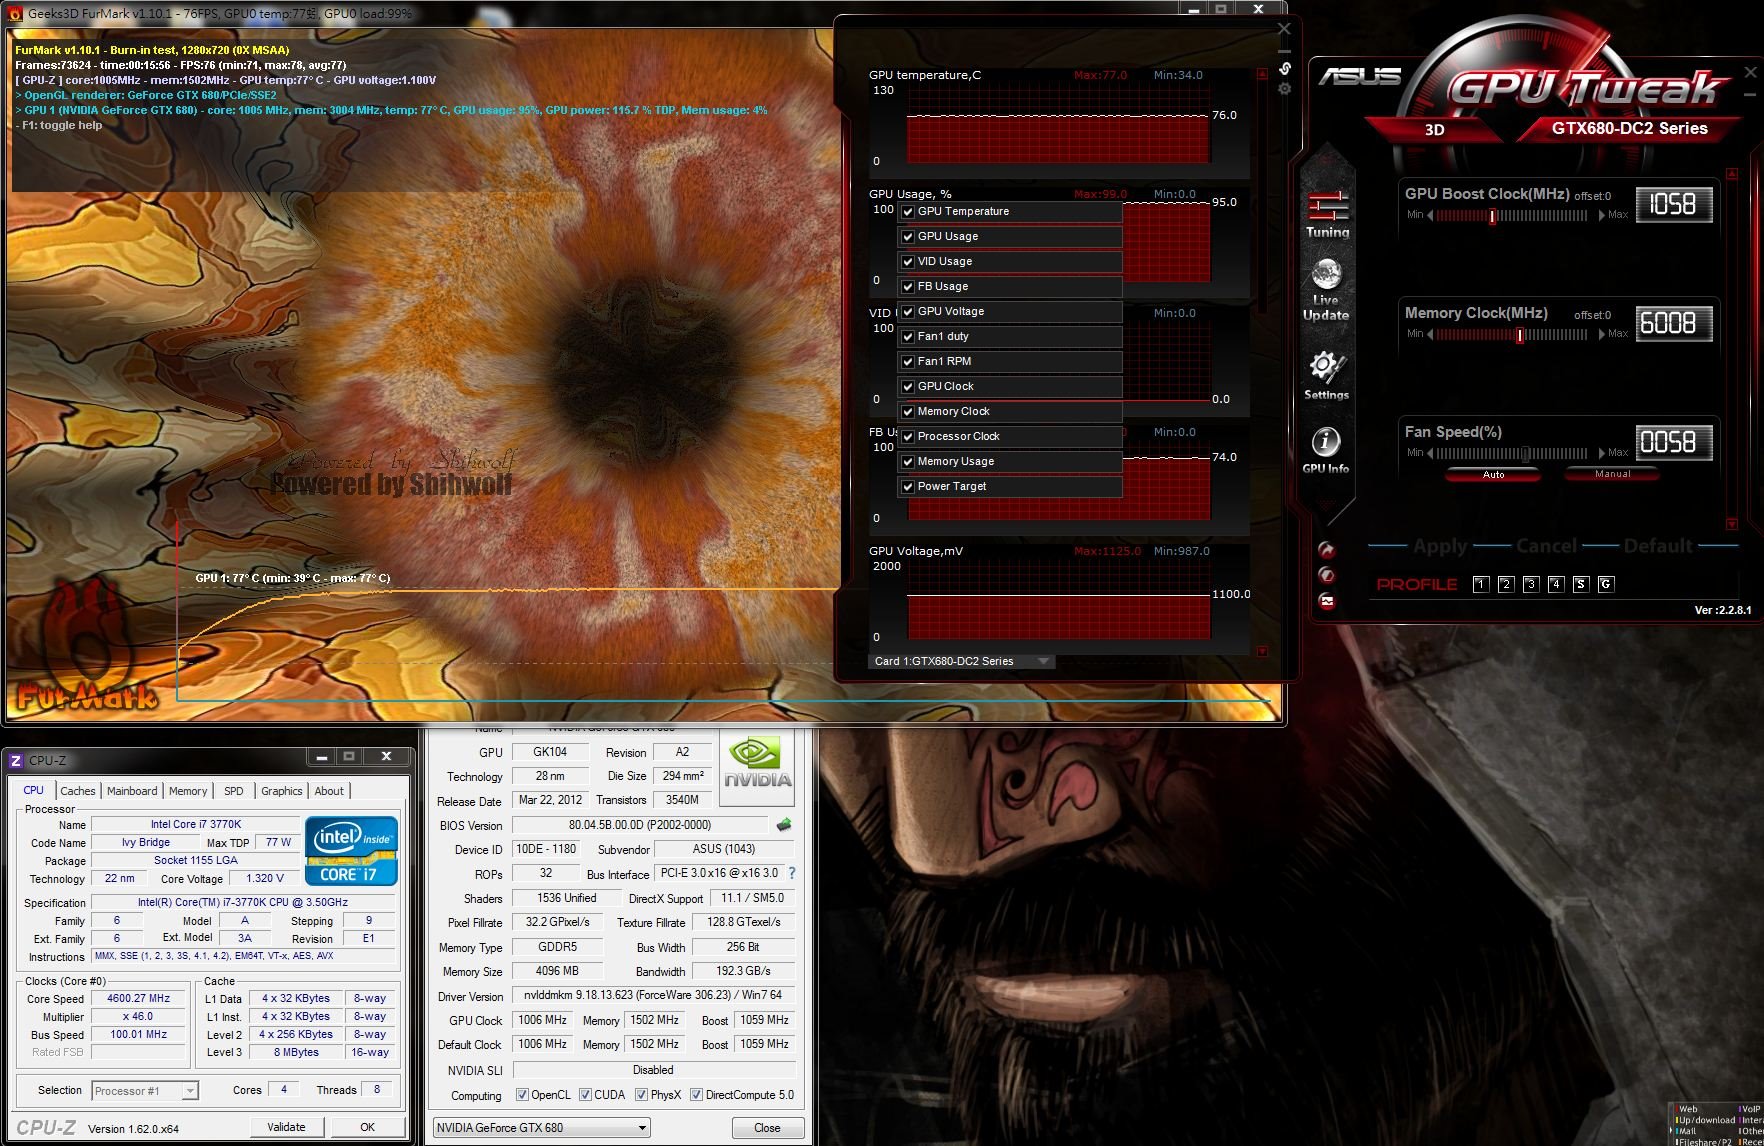Click the Max arrow of GPU Boost Clock slider
The image size is (1764, 1146).
click(x=1601, y=215)
